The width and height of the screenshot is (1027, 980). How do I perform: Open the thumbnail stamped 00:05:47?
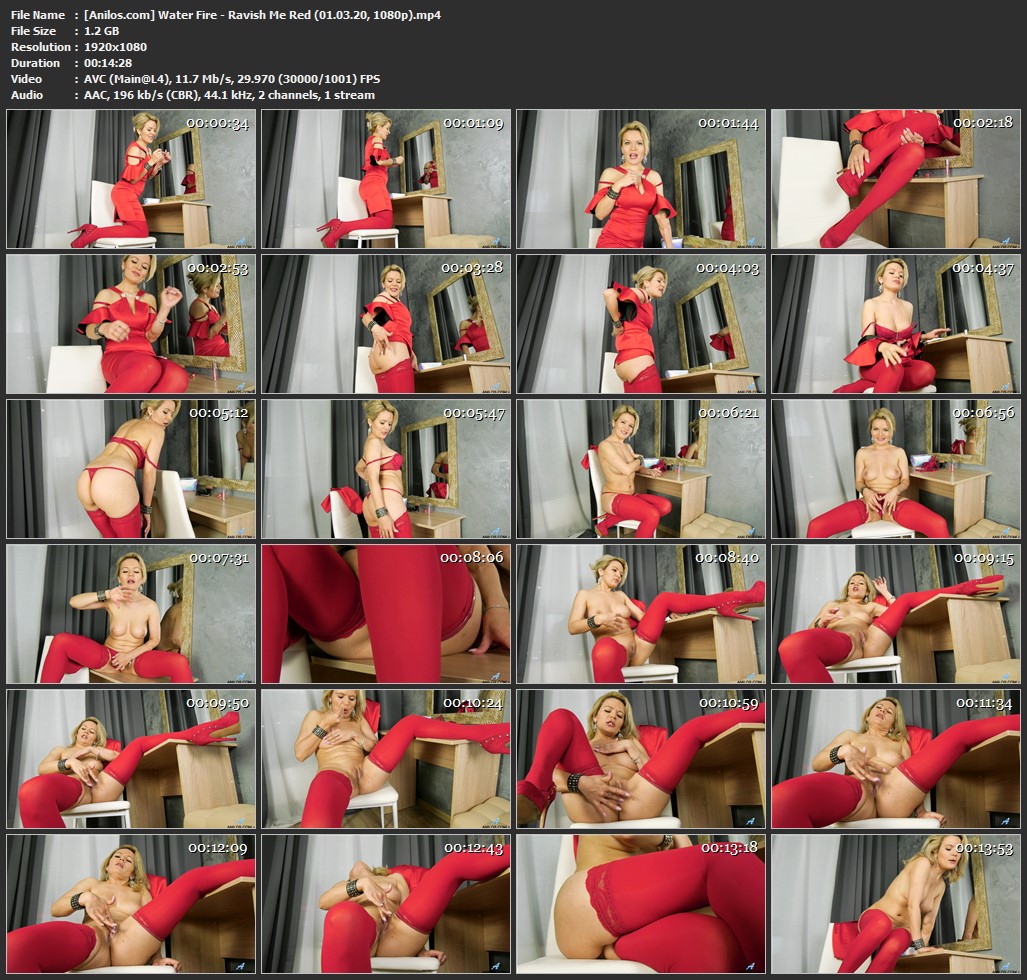386,469
